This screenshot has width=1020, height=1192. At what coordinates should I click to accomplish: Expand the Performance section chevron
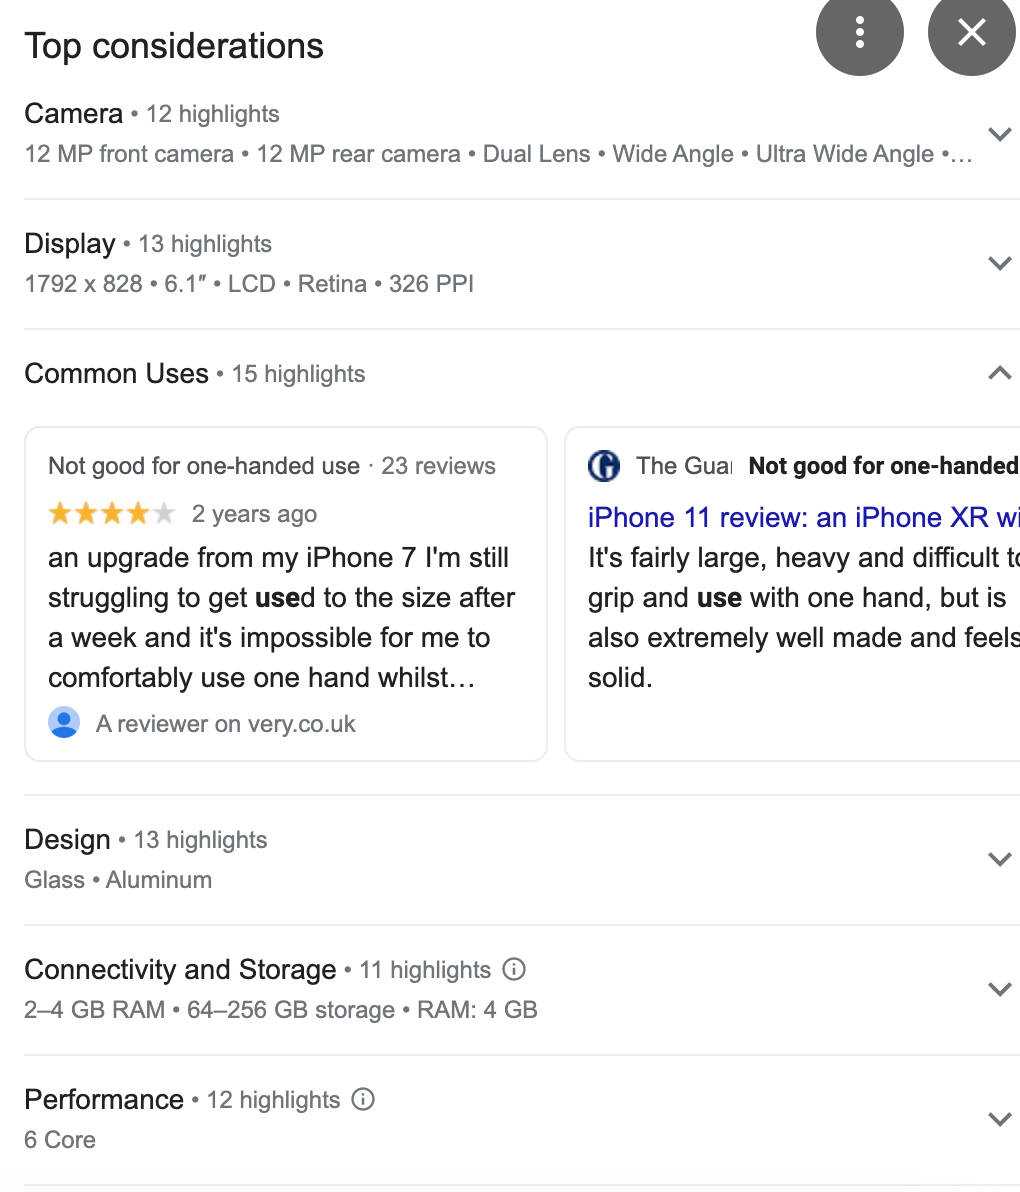[999, 1120]
